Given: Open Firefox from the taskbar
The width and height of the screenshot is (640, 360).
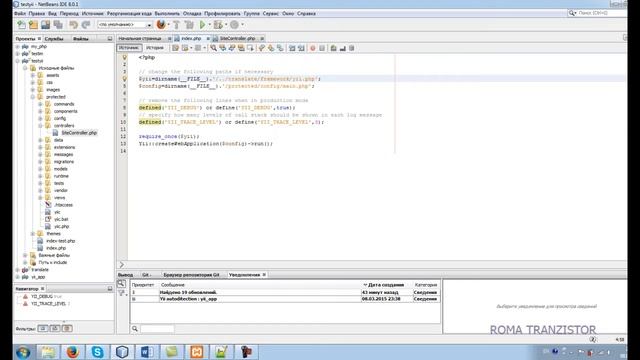Looking at the screenshot, I should click(x=73, y=352).
